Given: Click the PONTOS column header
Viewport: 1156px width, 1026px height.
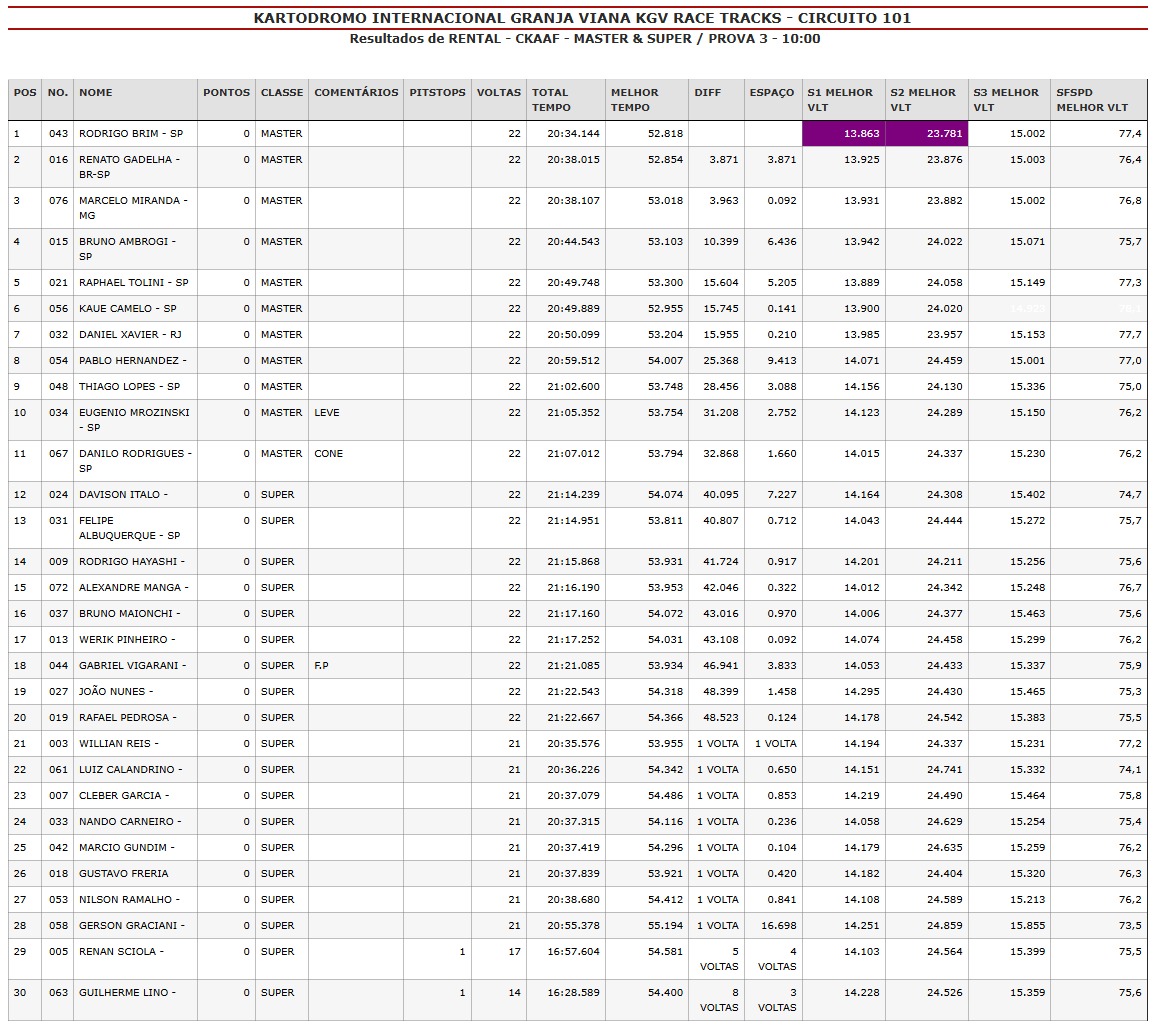Looking at the screenshot, I should [226, 93].
